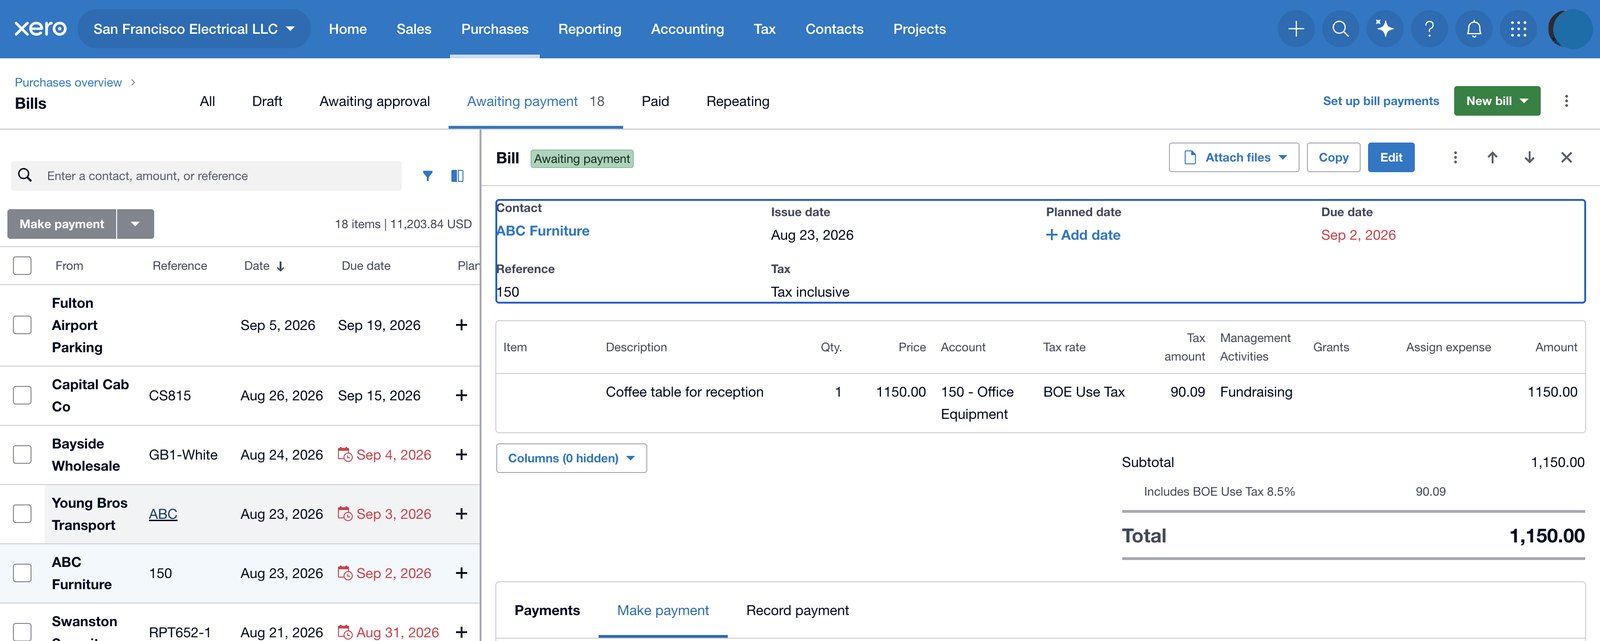
Task: Open the notifications bell
Action: pyautogui.click(x=1474, y=29)
